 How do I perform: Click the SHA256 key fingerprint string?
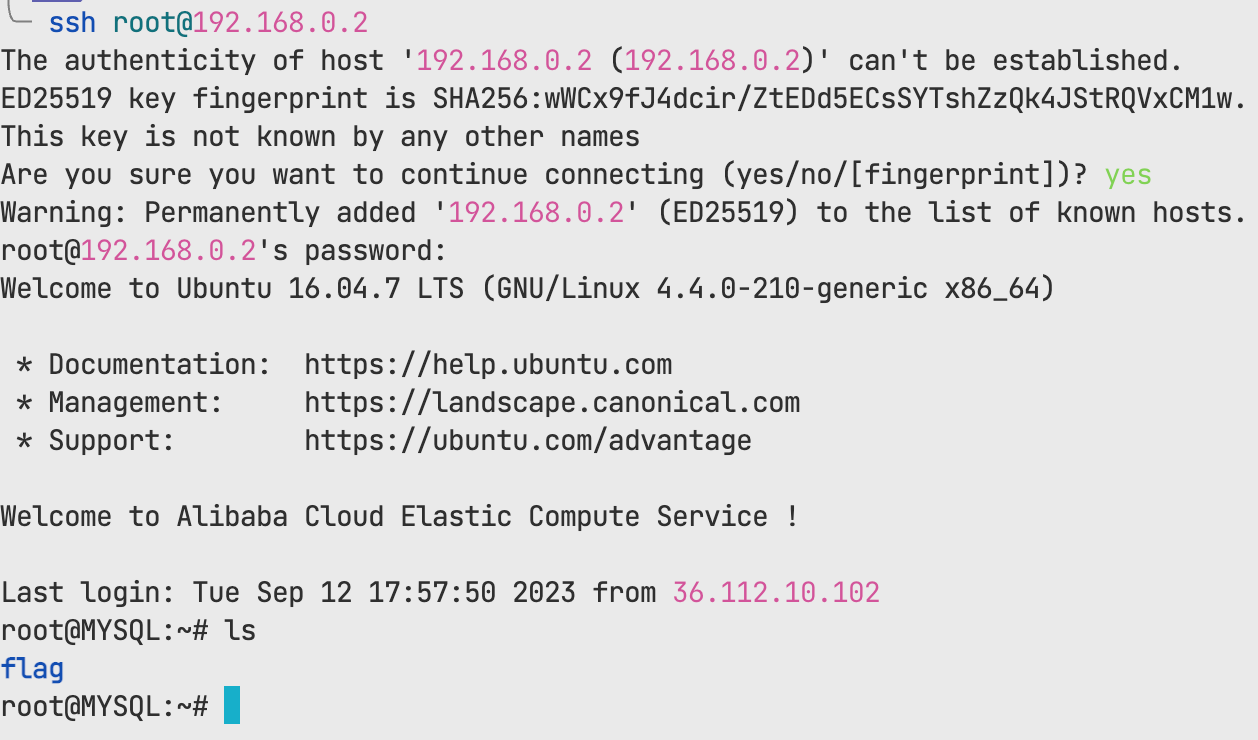pyautogui.click(x=840, y=99)
